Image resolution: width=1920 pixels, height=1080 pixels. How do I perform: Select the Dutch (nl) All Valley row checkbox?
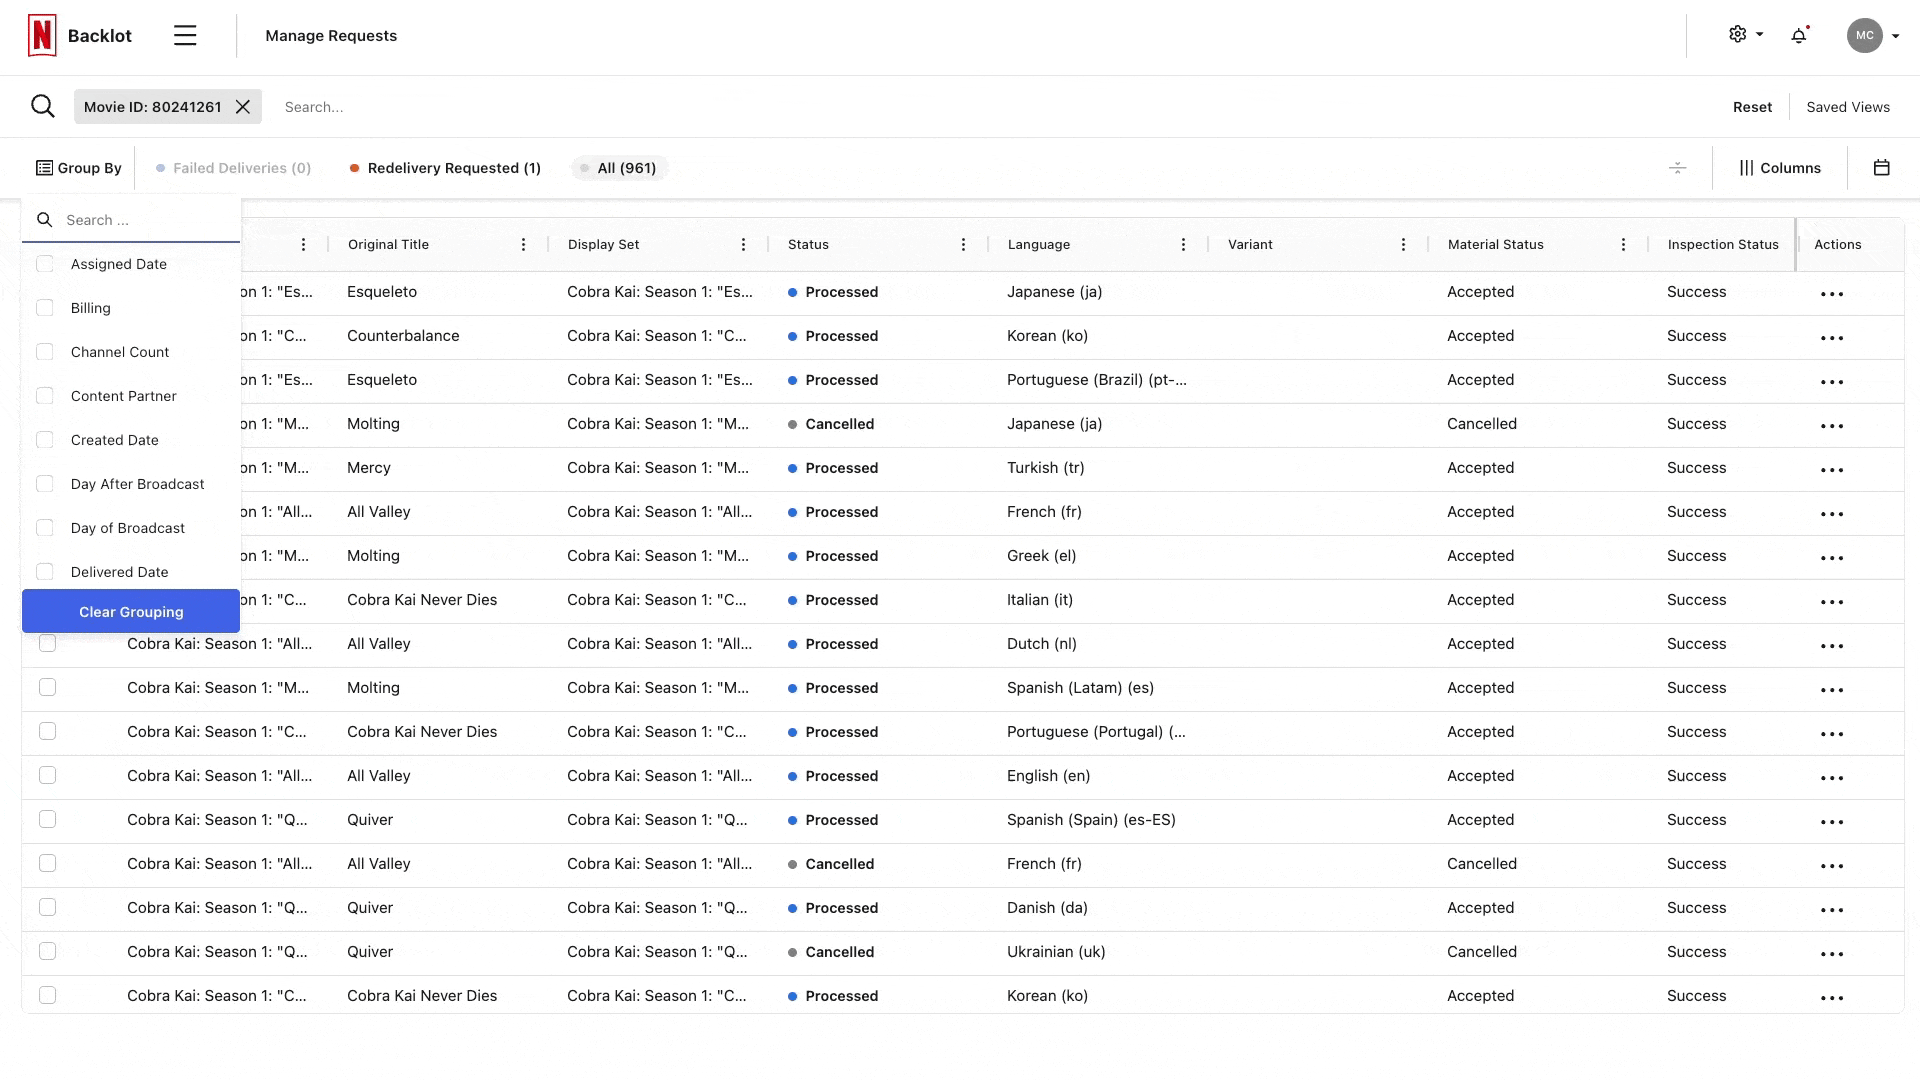(47, 644)
